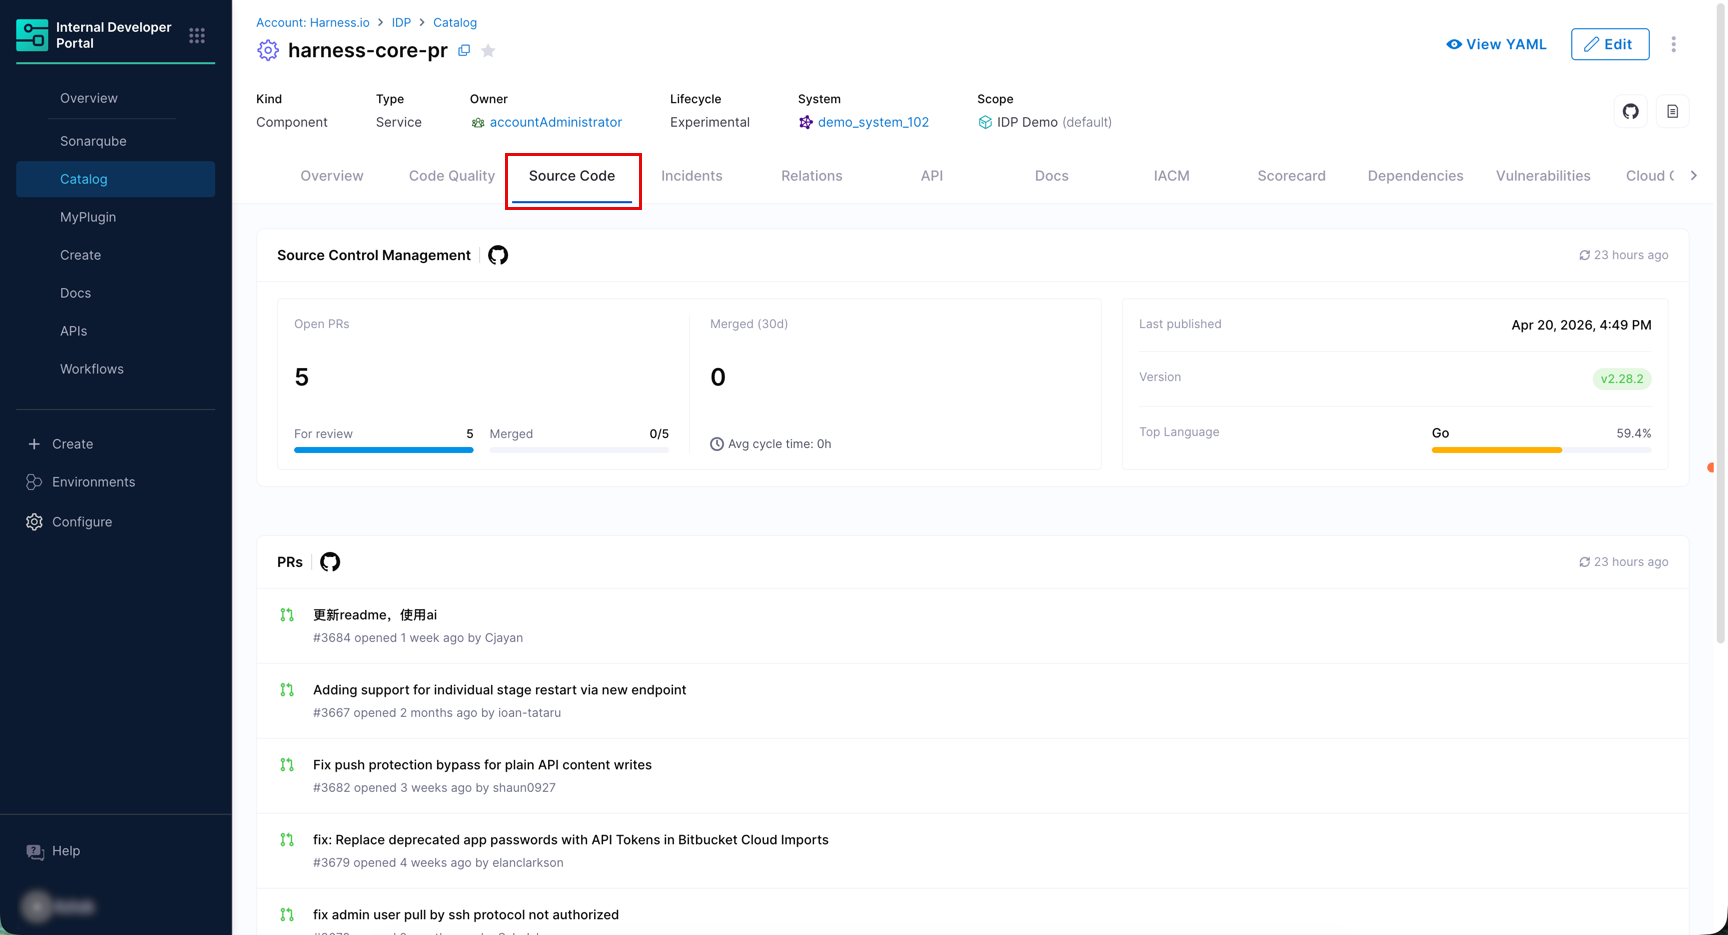Open PR Fix push protection bypass

point(482,765)
